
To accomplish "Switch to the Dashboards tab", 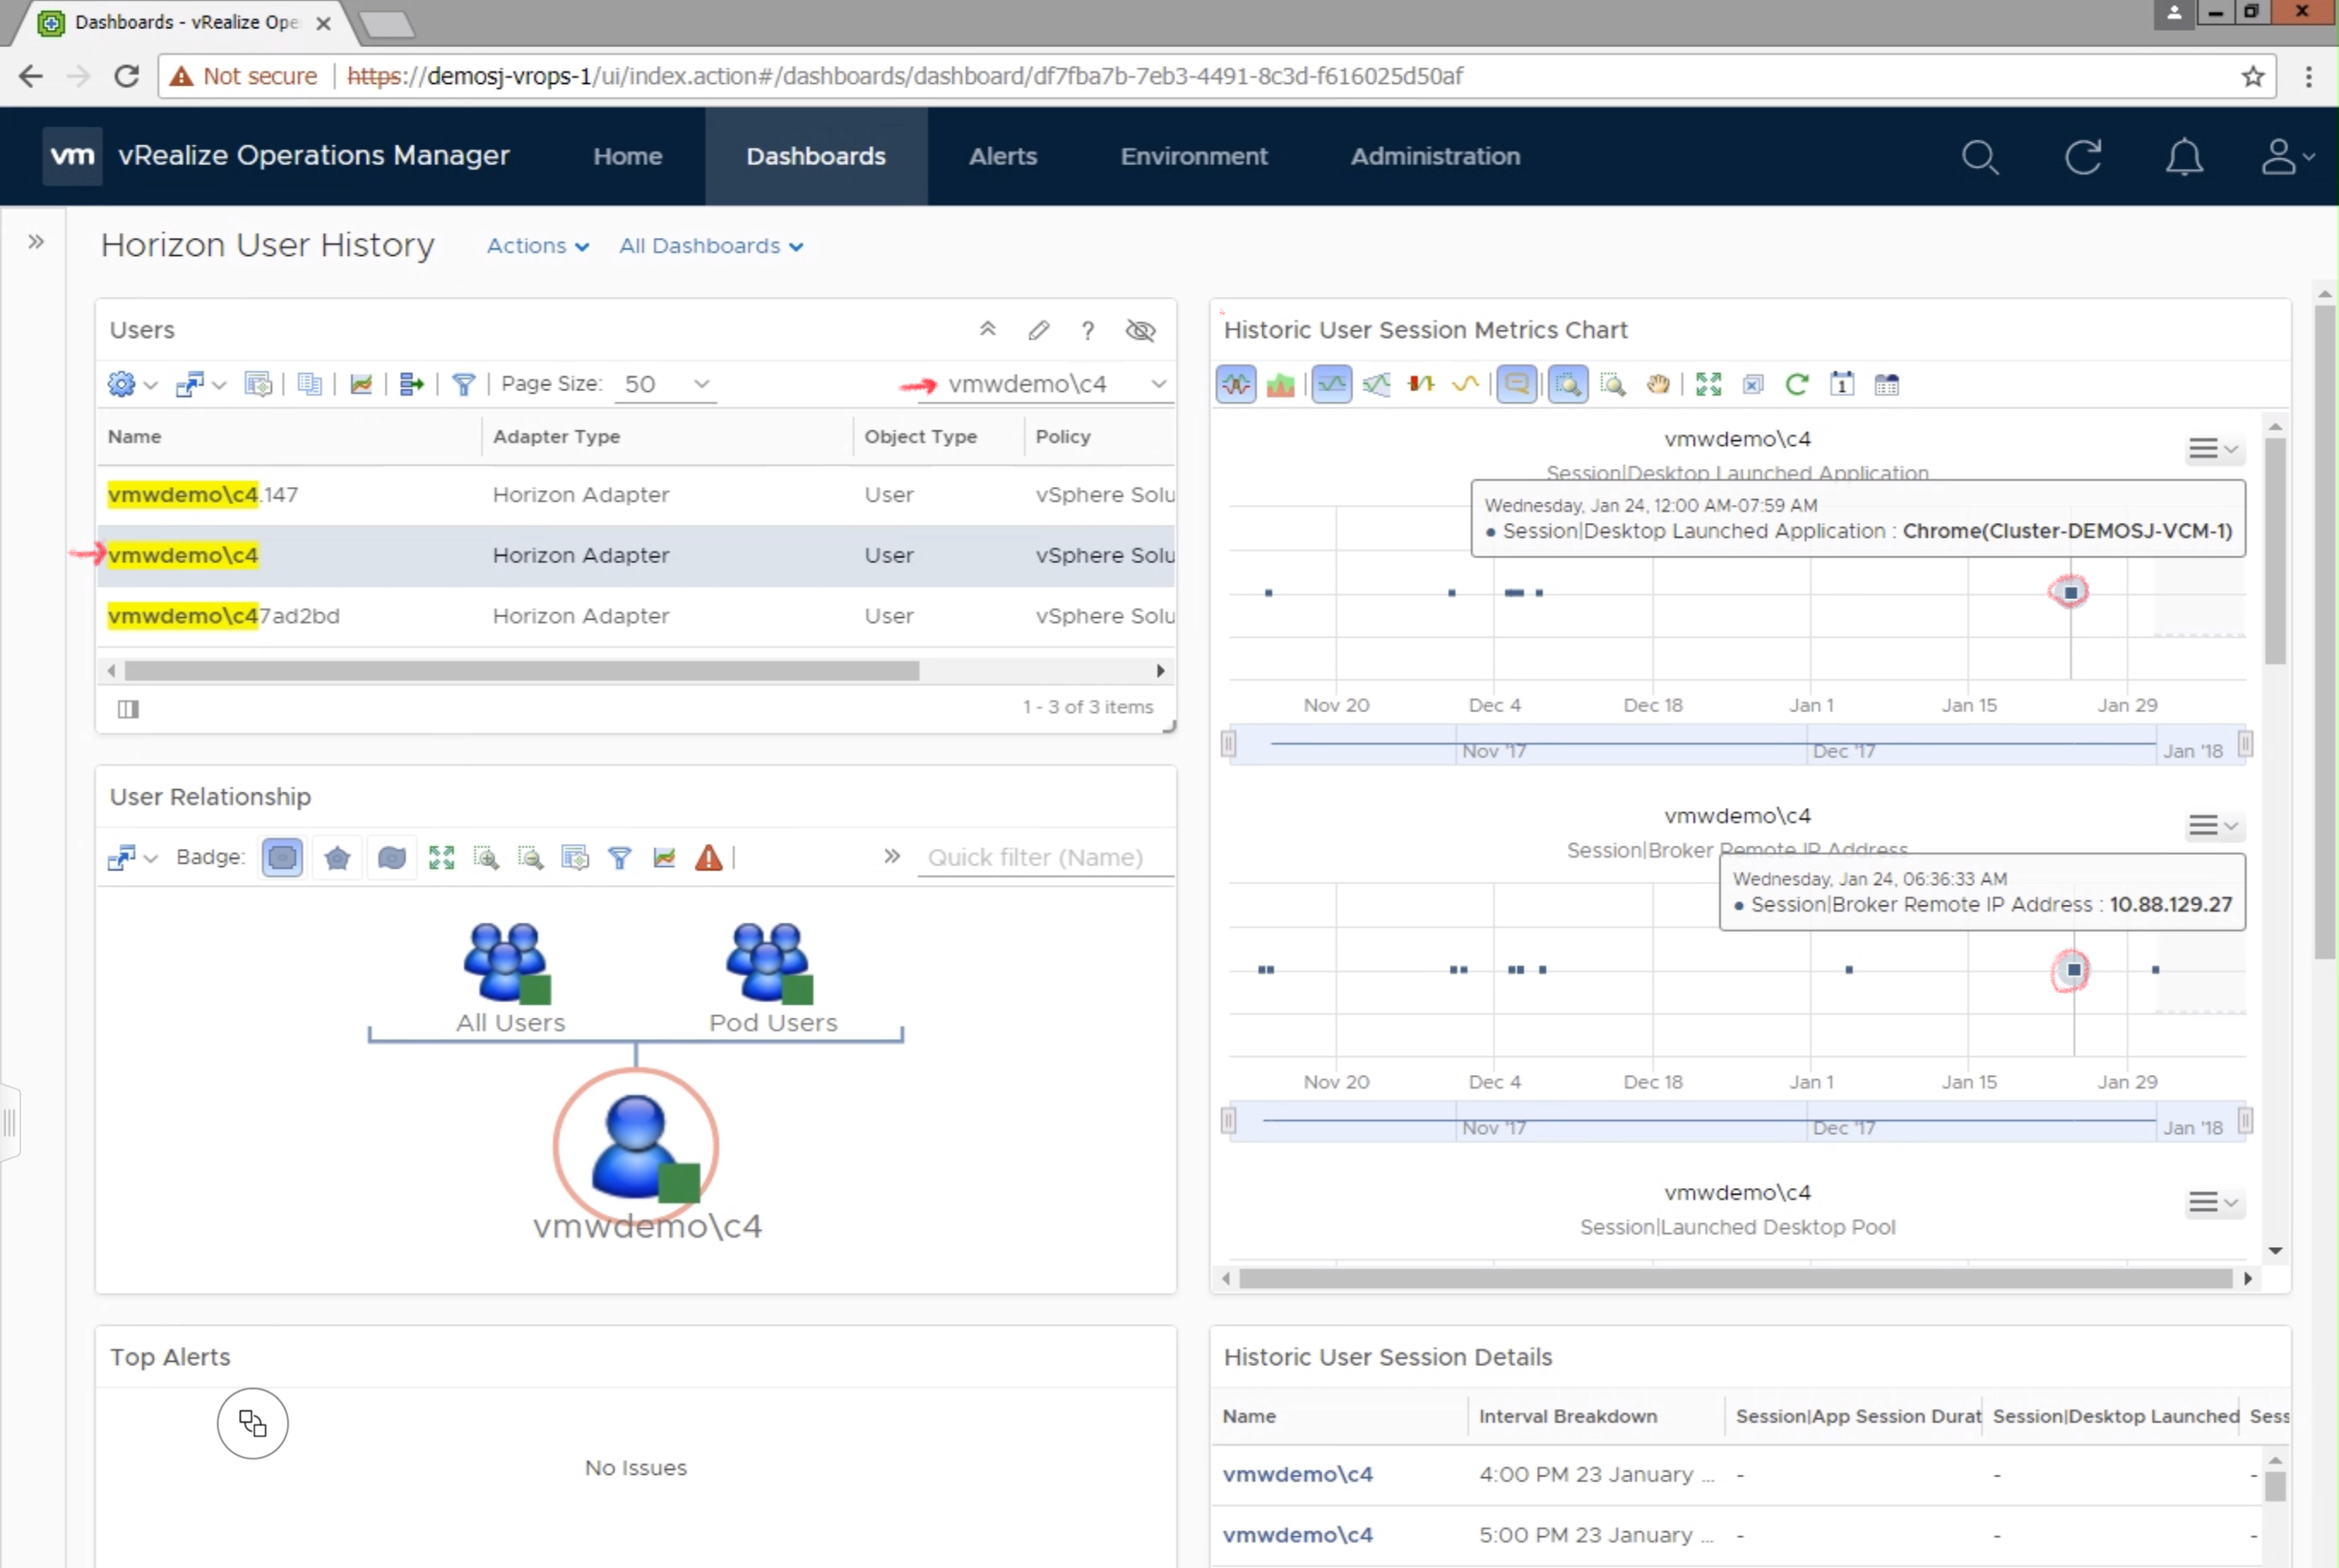I will (x=816, y=157).
